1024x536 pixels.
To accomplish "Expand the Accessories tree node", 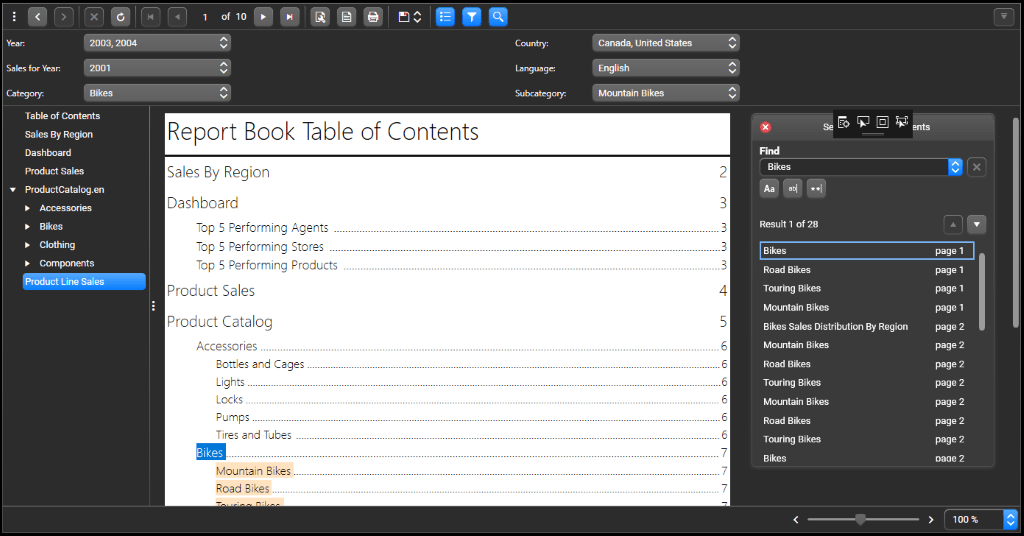I will tap(28, 208).
